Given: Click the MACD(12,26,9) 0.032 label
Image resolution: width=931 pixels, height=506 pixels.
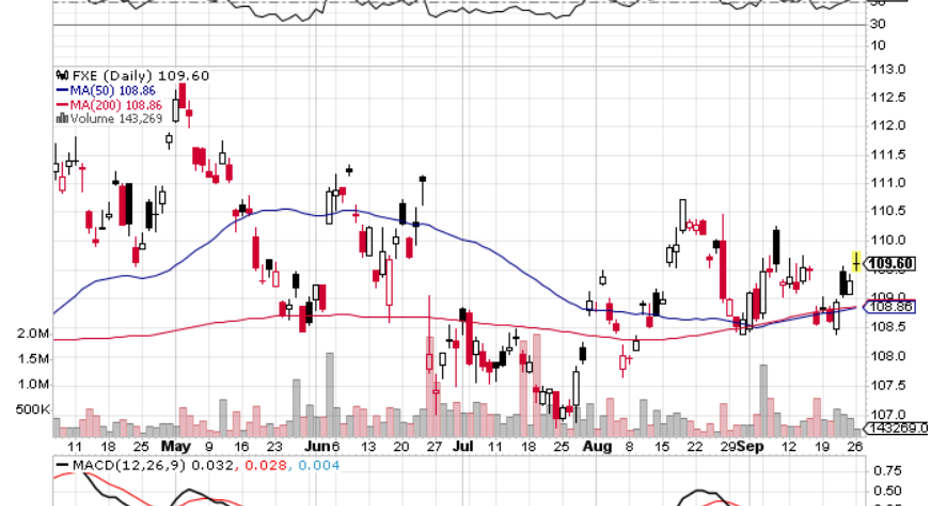Looking at the screenshot, I should tap(153, 465).
